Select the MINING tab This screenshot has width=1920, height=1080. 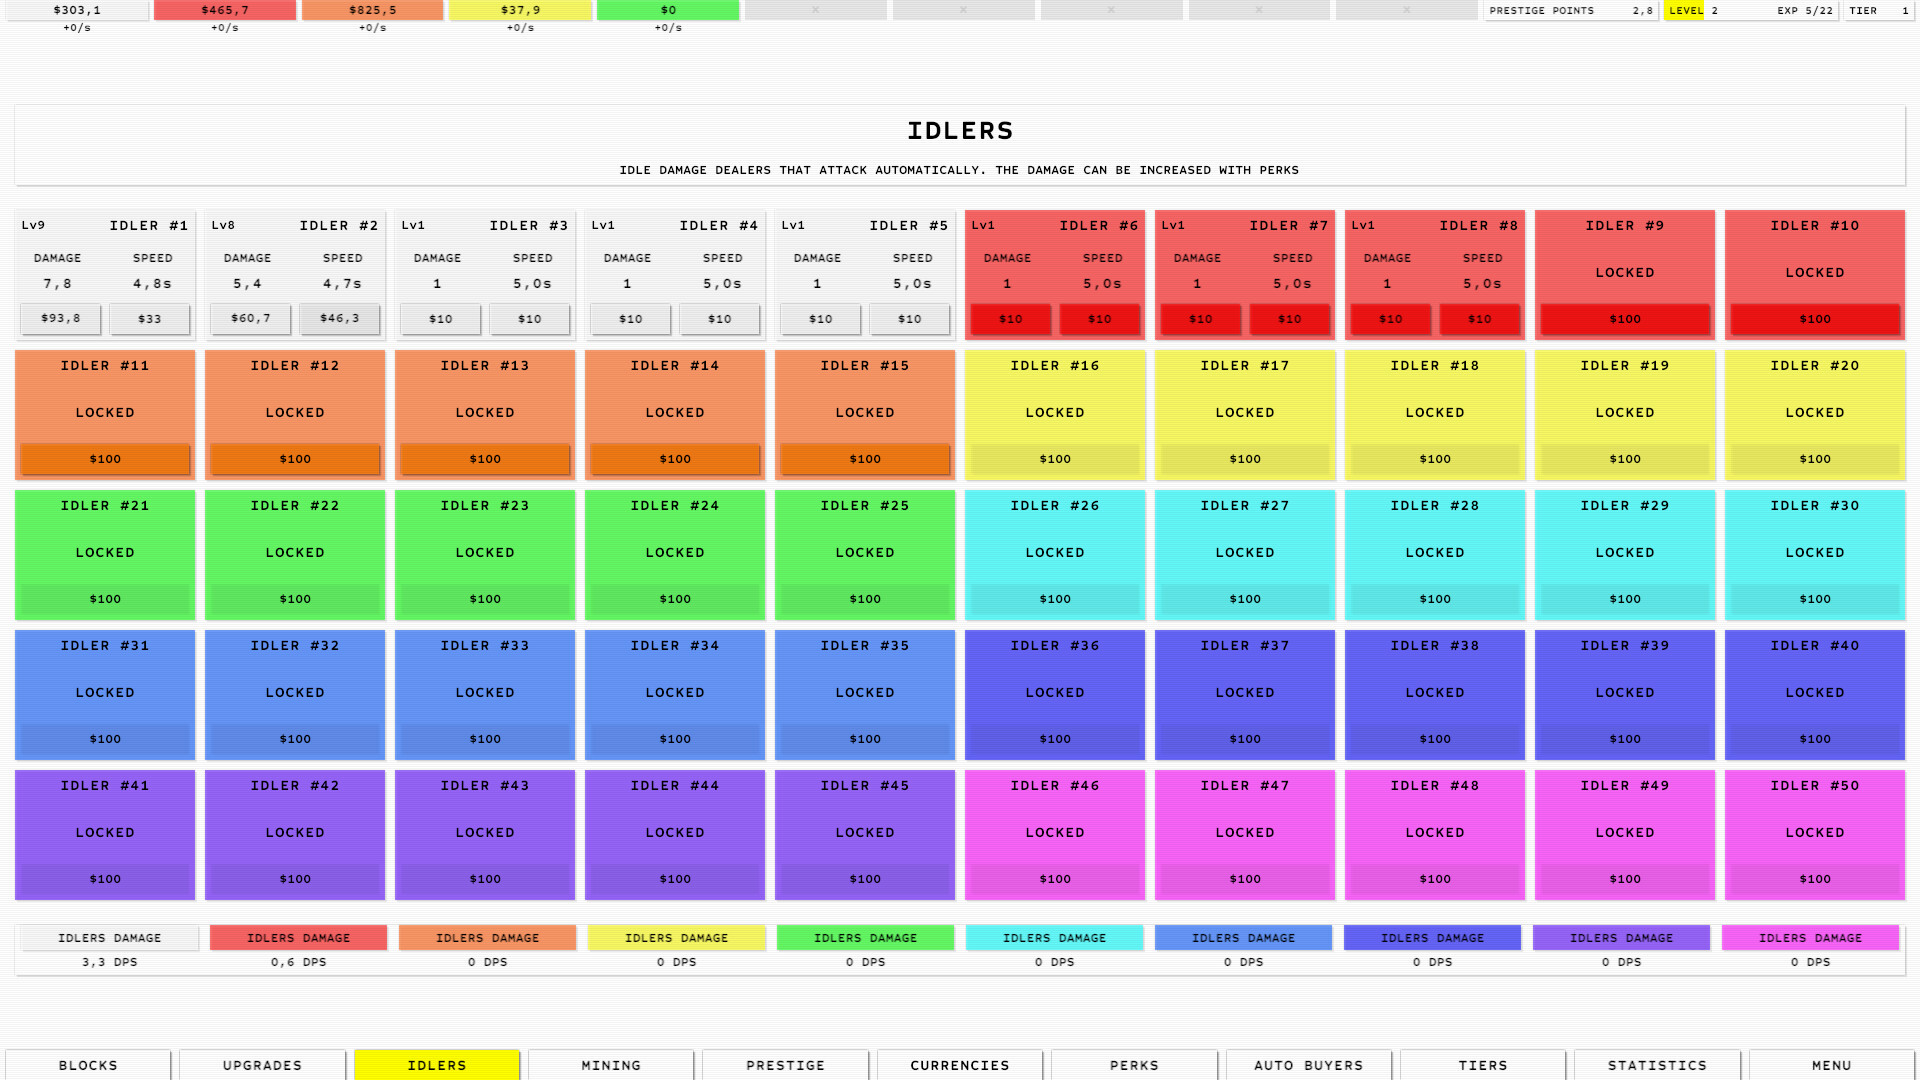610,1065
